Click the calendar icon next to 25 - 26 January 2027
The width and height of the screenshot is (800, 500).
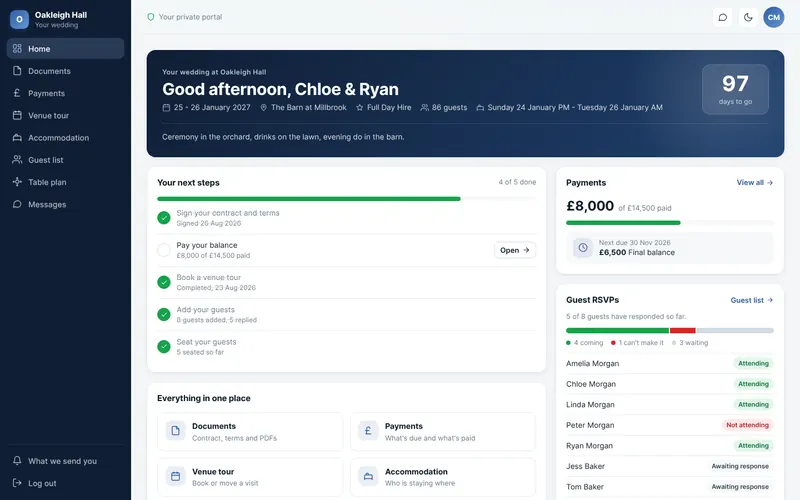click(166, 108)
